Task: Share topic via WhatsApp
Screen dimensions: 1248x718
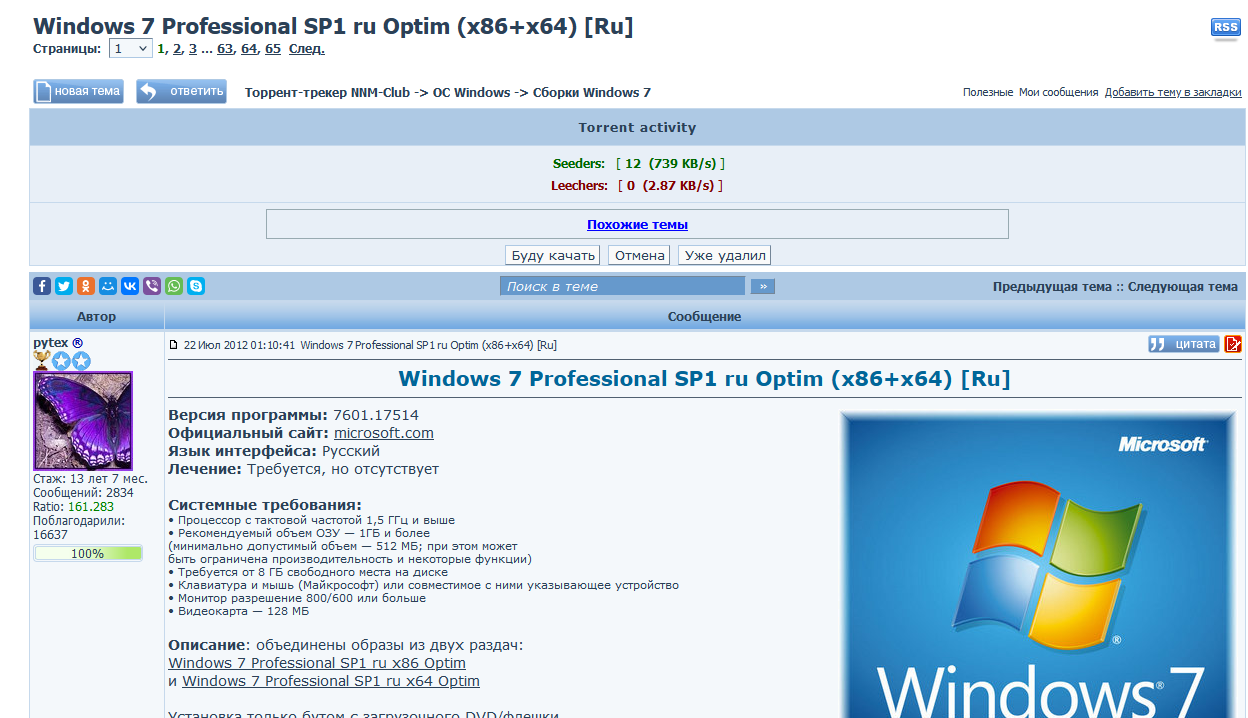Action: point(174,286)
